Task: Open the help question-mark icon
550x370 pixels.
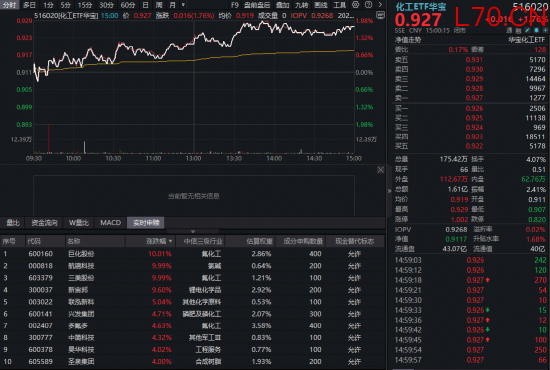Action: click(368, 5)
